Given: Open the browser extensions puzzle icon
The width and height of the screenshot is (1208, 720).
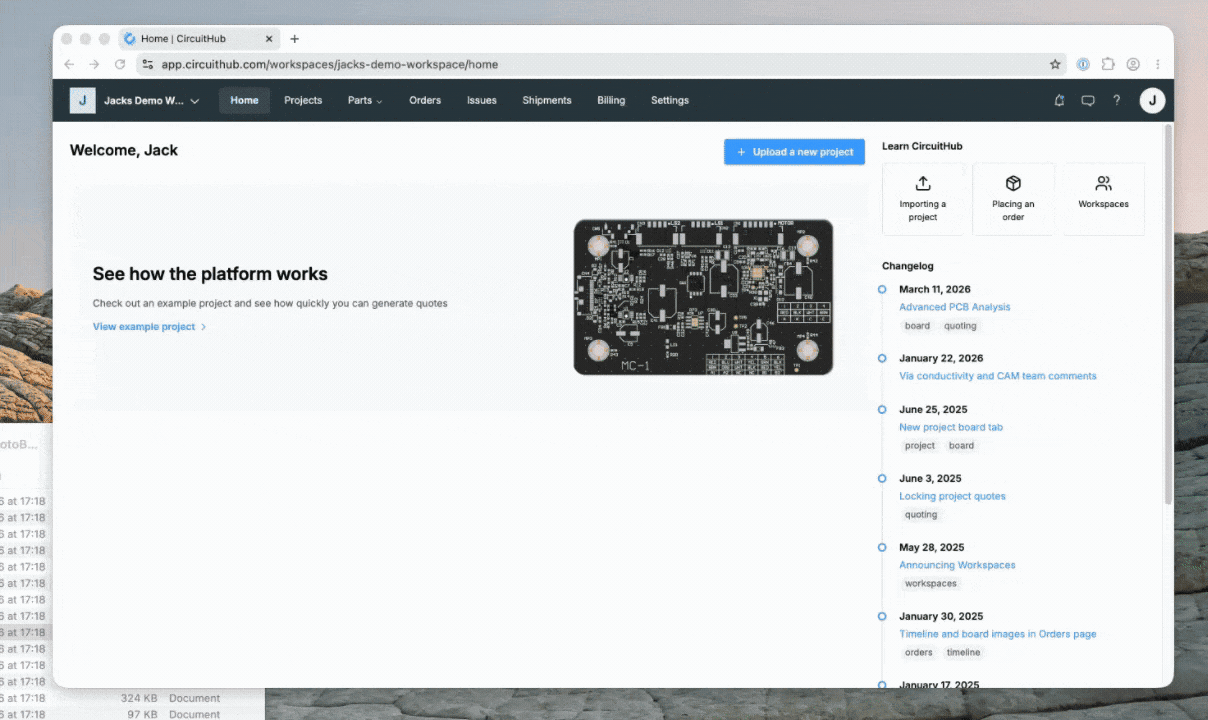Looking at the screenshot, I should point(1108,64).
